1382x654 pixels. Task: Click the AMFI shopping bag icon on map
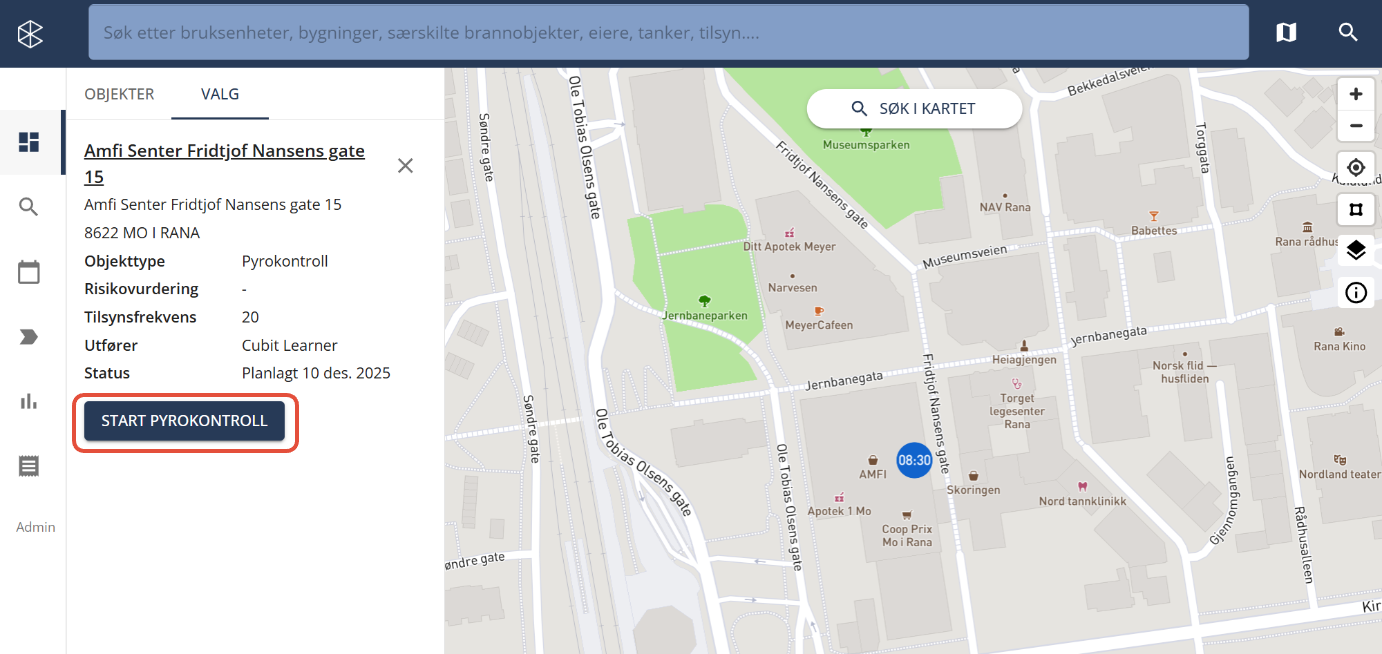tap(873, 460)
